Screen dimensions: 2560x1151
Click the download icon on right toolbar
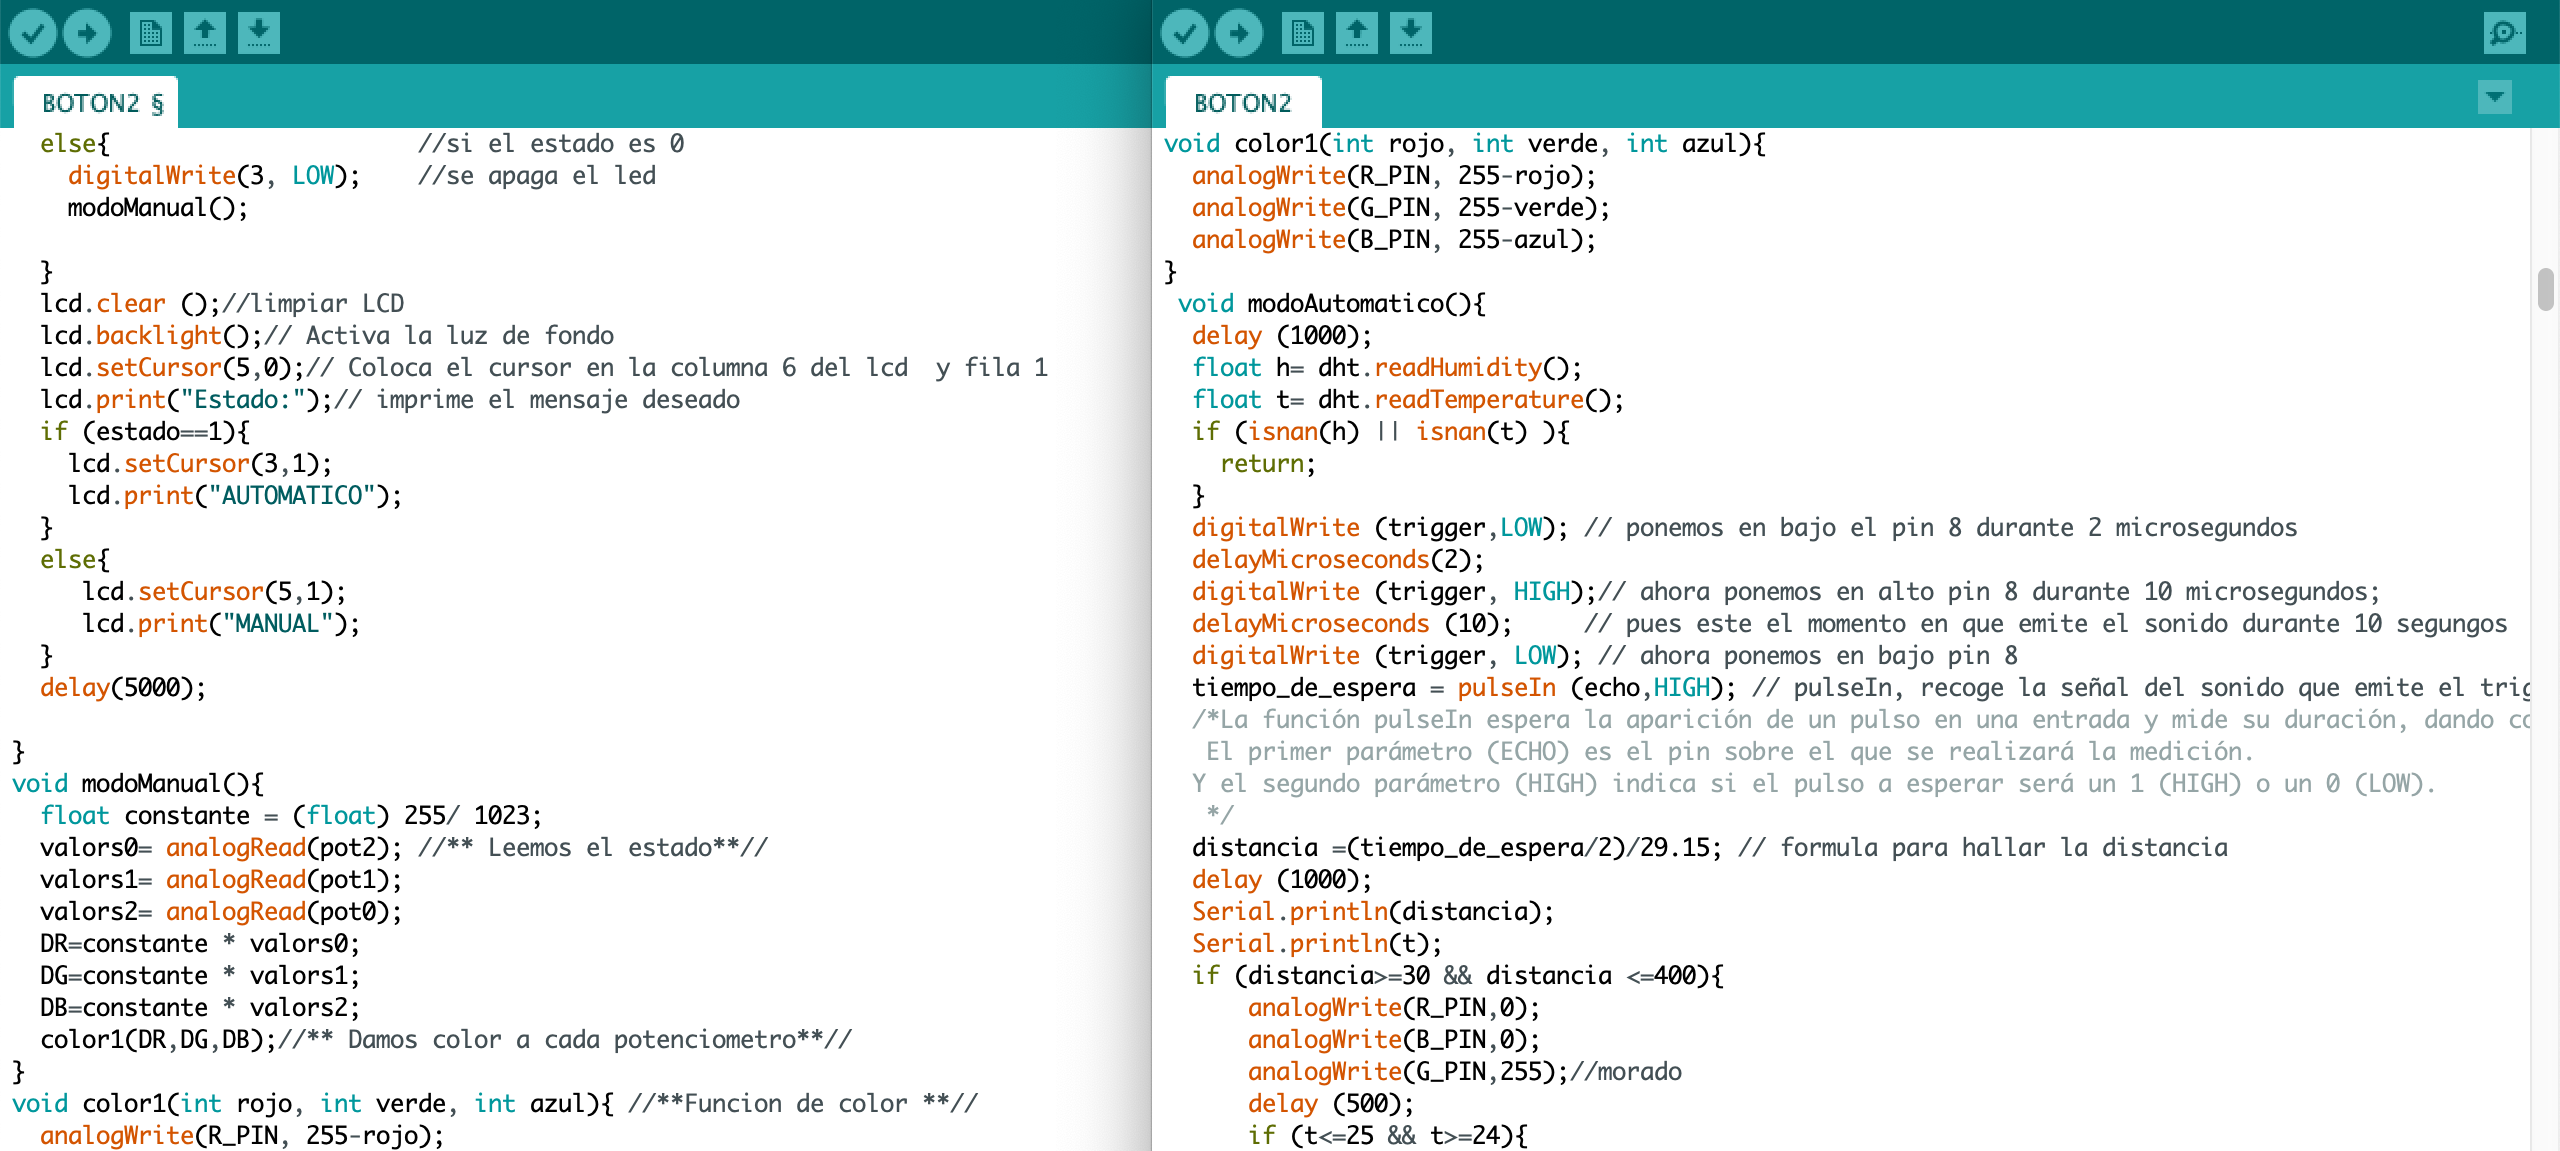[1409, 31]
